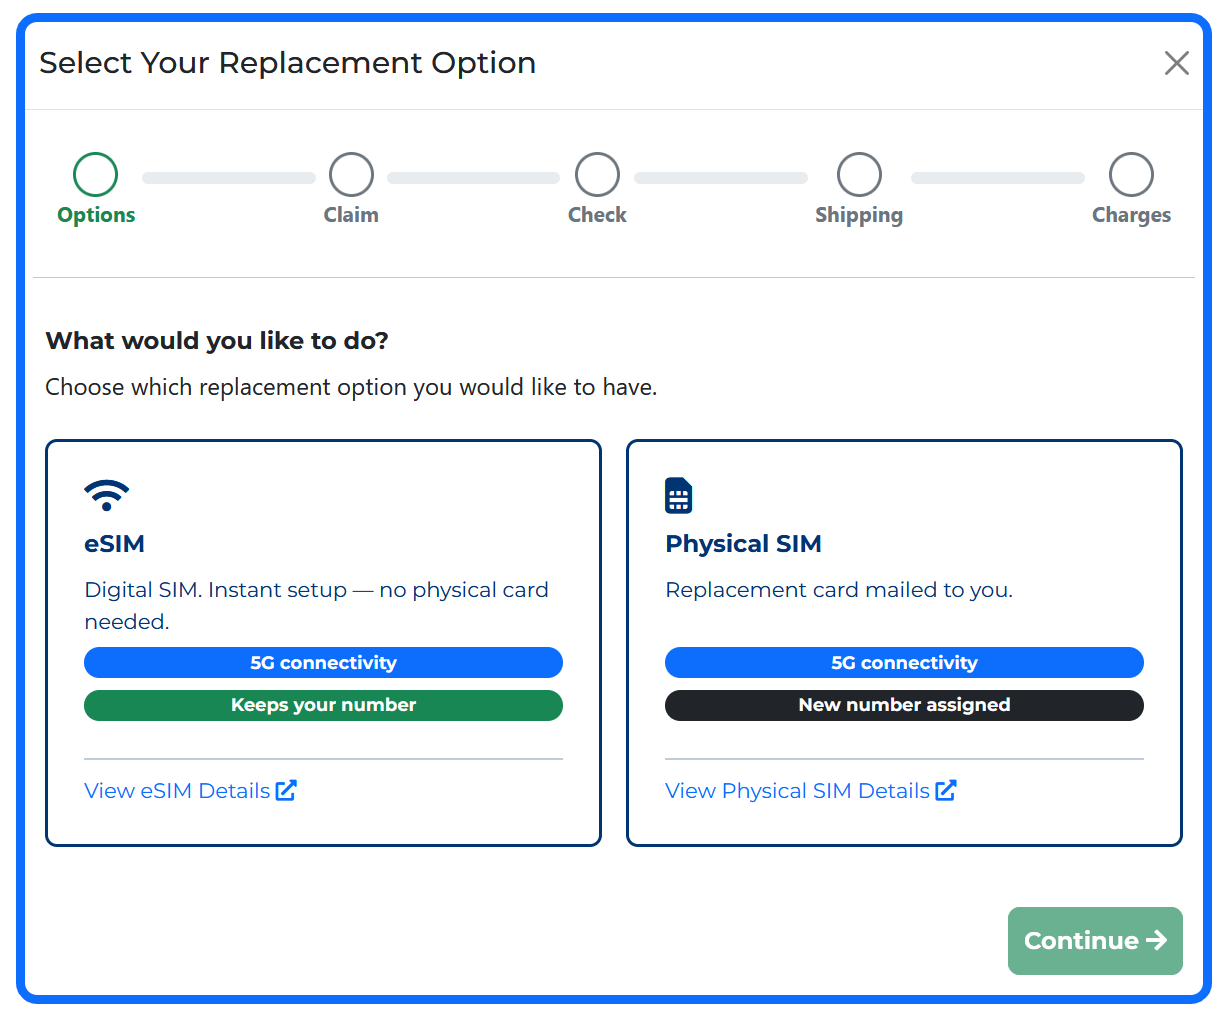The image size is (1229, 1019).
Task: Select the Claim step circle
Action: [x=351, y=174]
